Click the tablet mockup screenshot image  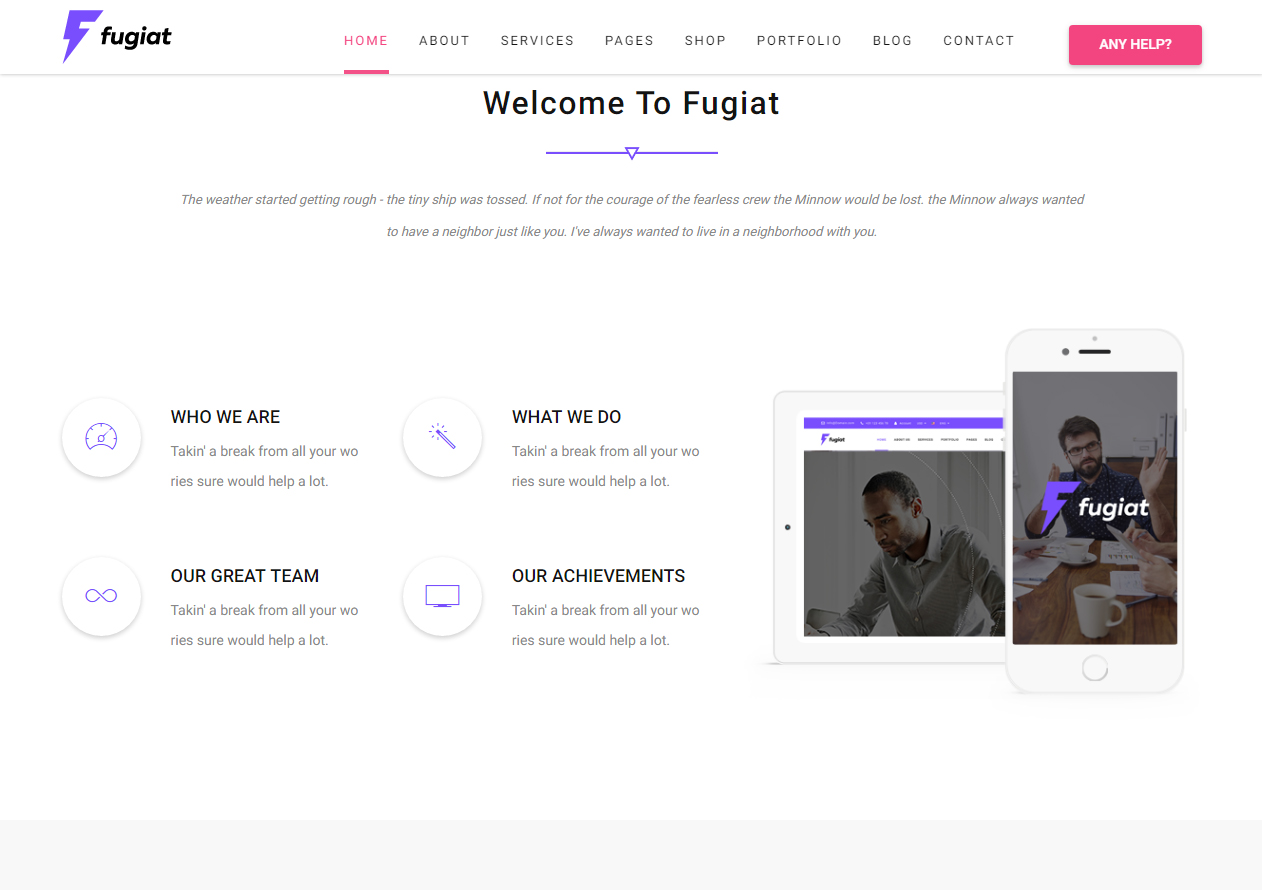point(904,527)
